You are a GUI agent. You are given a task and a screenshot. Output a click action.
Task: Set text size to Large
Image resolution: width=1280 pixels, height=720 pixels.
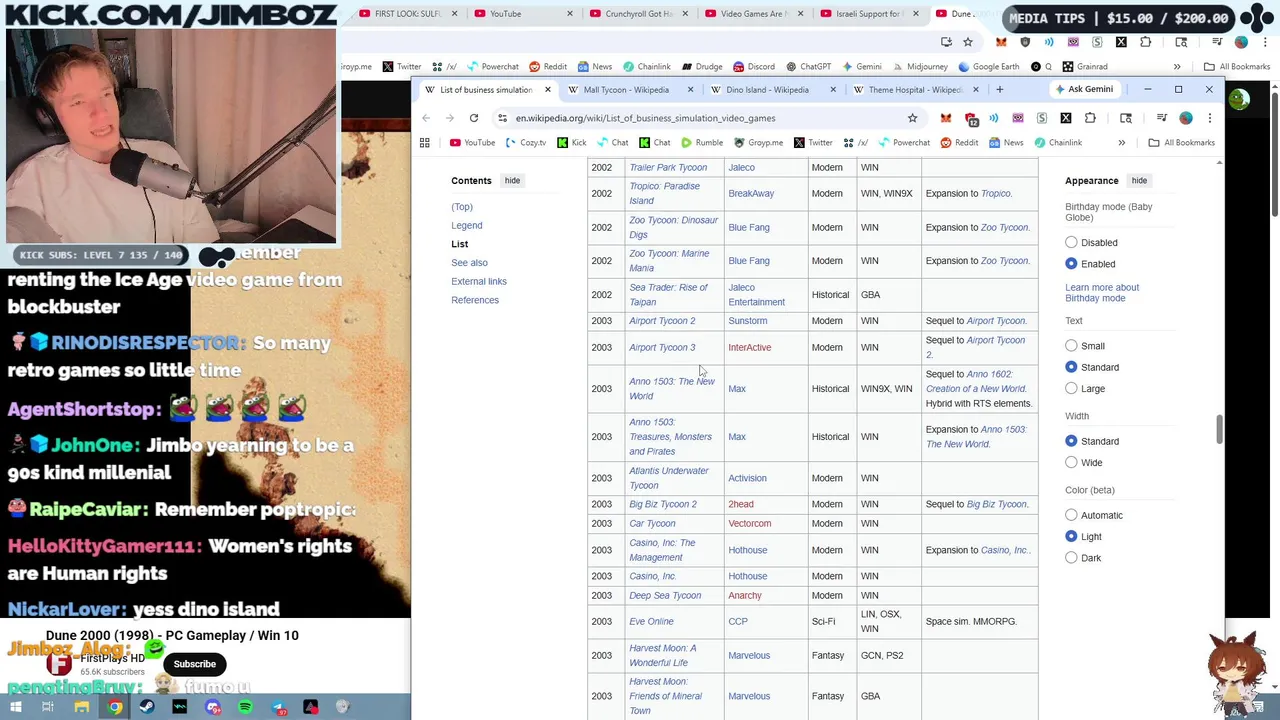1071,389
